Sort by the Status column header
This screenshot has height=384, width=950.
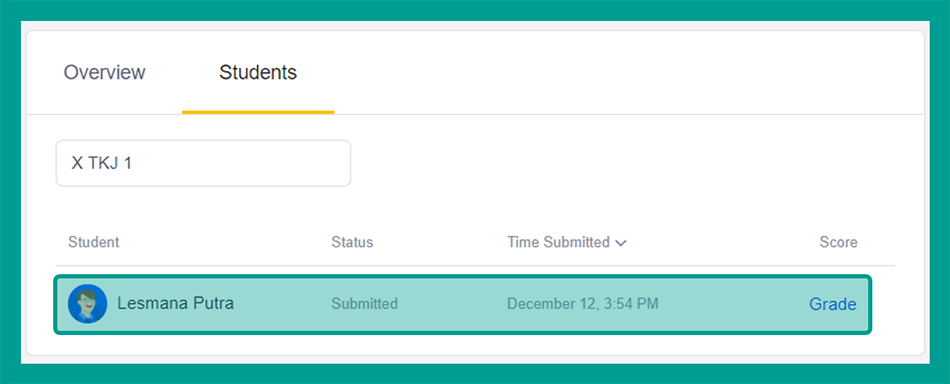[352, 242]
